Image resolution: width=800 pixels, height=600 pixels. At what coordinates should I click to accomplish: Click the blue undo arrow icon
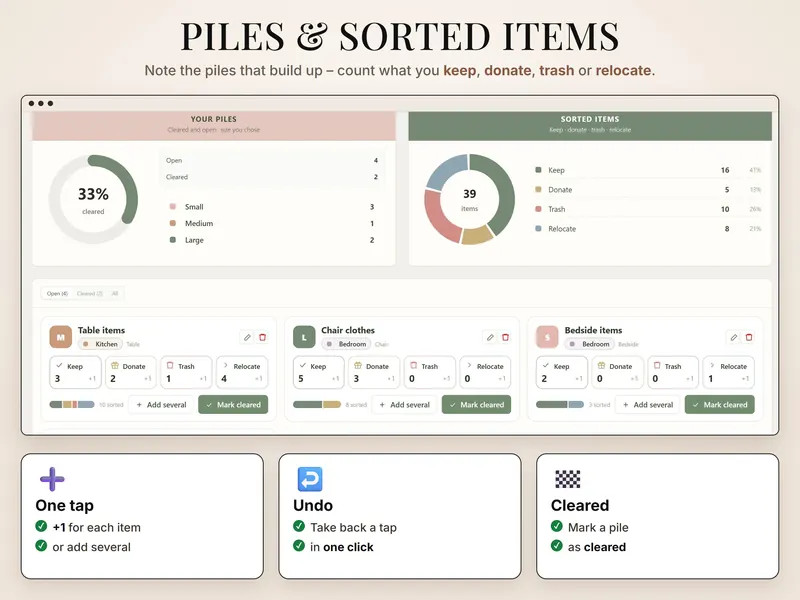point(310,479)
